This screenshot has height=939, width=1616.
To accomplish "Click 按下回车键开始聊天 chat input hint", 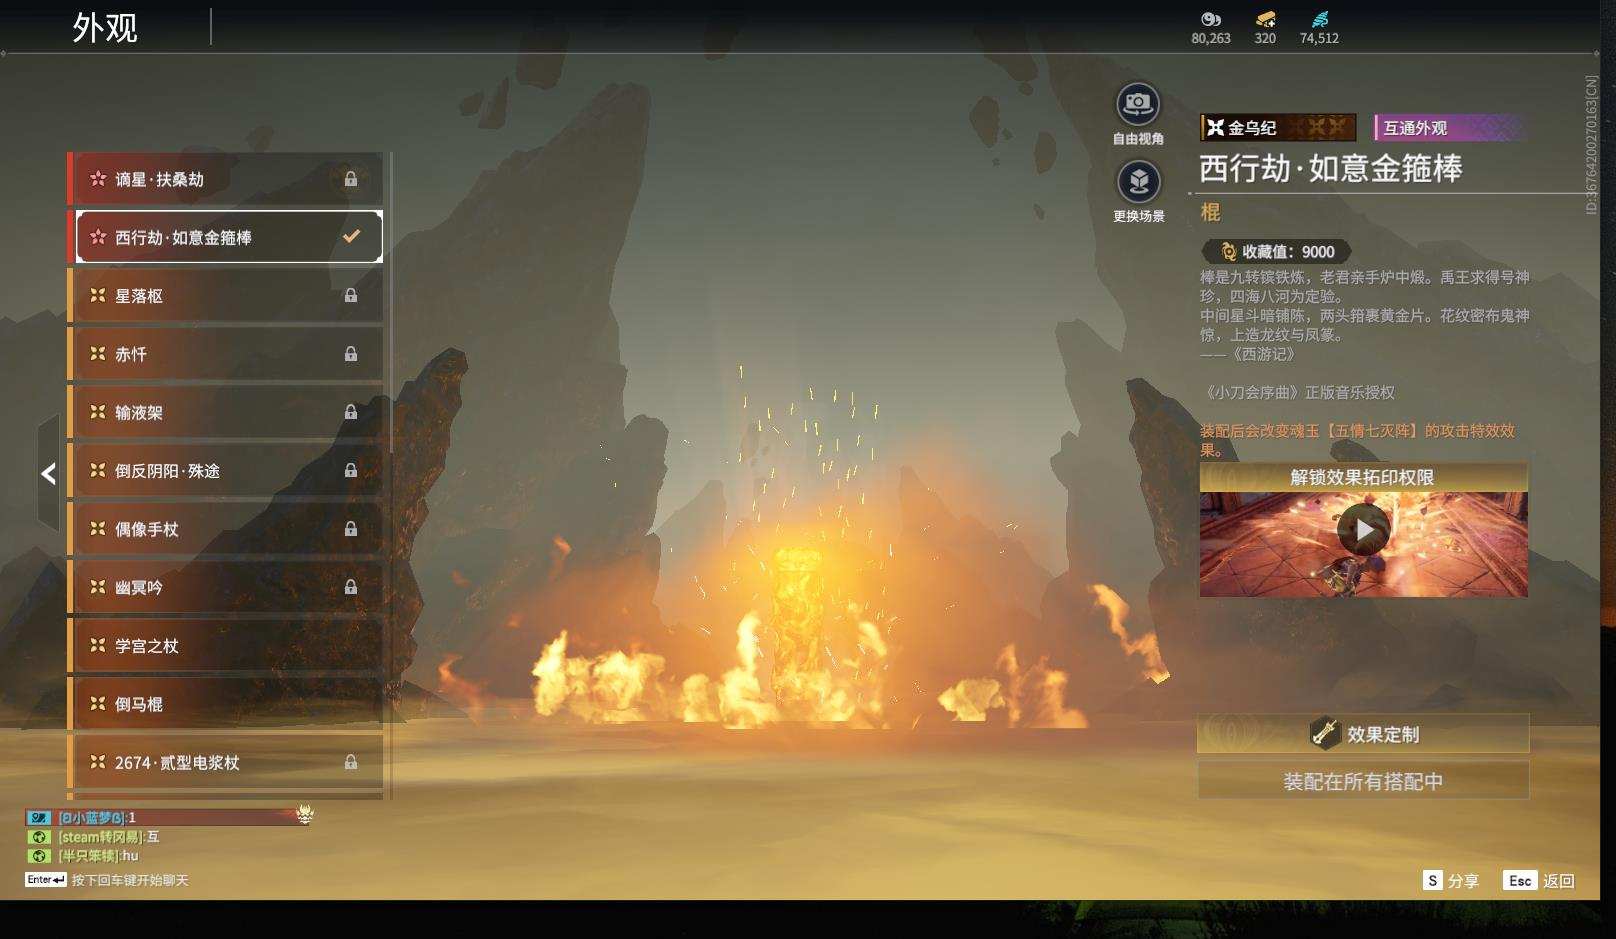I will coord(130,880).
